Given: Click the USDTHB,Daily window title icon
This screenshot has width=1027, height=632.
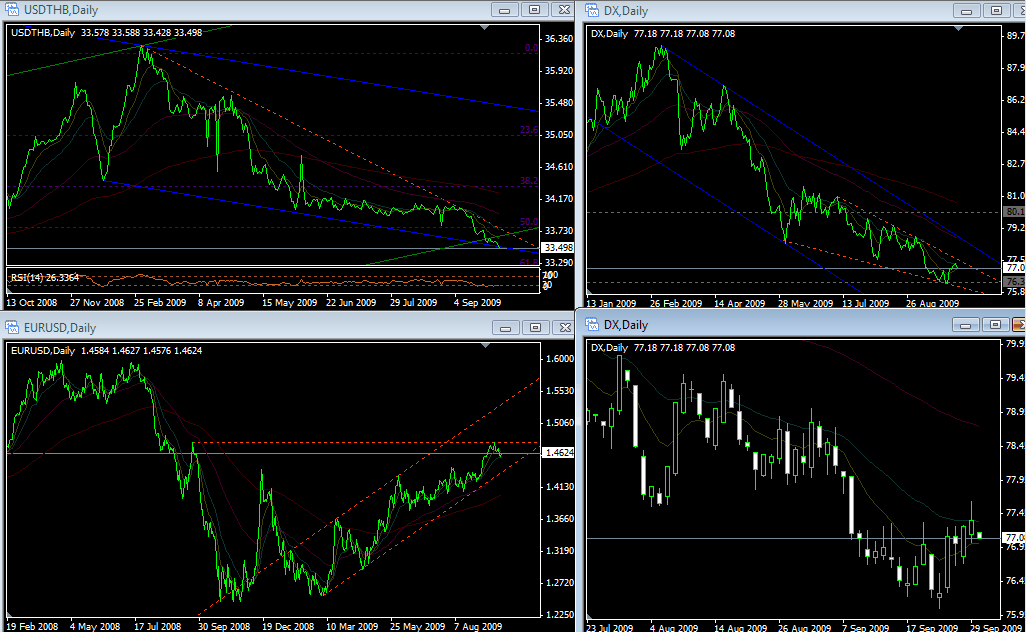Looking at the screenshot, I should tap(12, 10).
